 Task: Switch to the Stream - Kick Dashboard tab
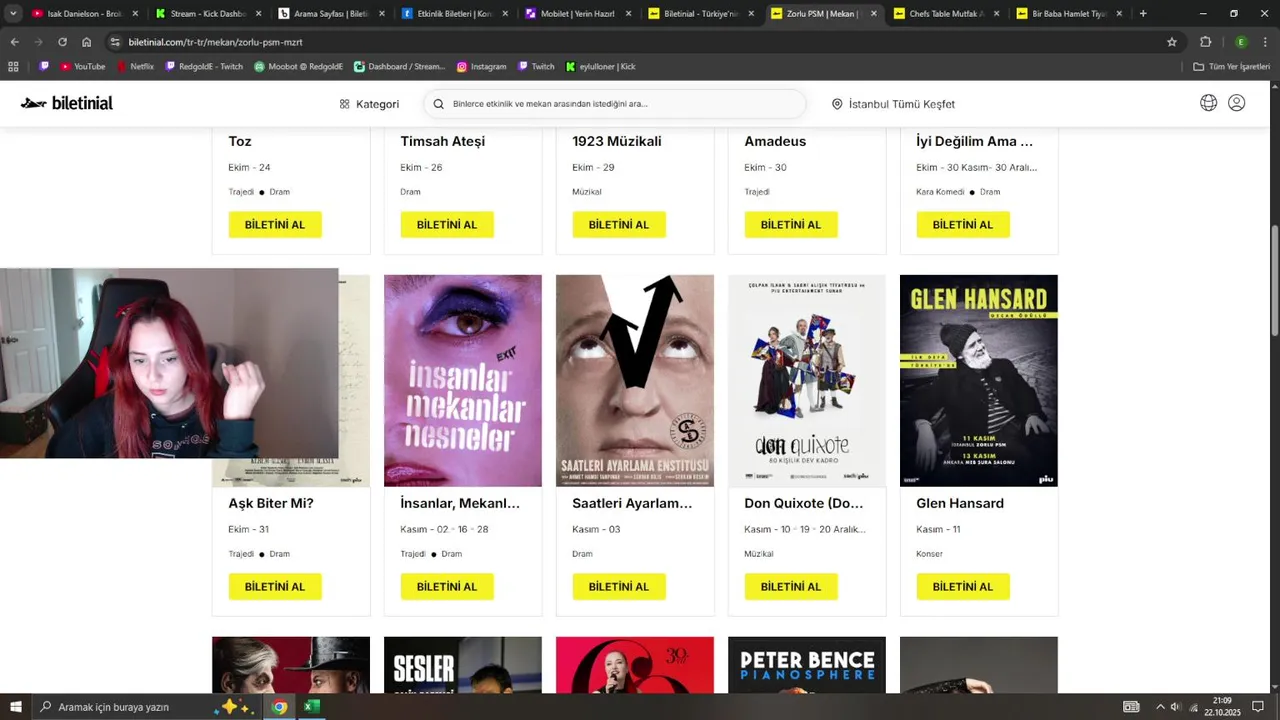tap(208, 14)
